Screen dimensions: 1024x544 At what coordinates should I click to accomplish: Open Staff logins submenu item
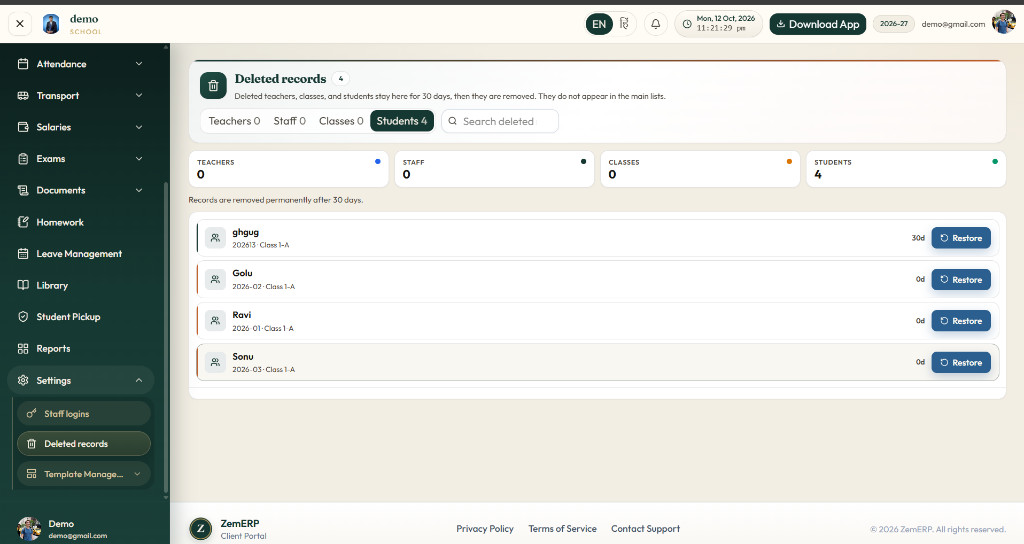pos(84,413)
